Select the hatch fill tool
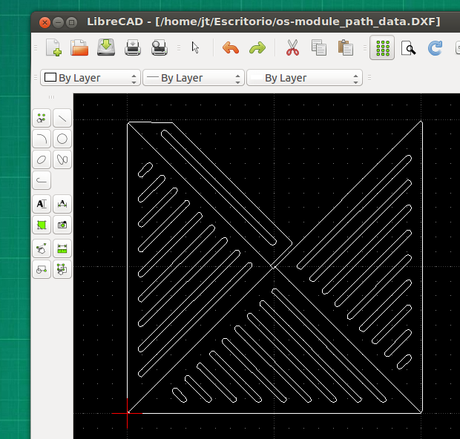The image size is (460, 439). coord(41,225)
